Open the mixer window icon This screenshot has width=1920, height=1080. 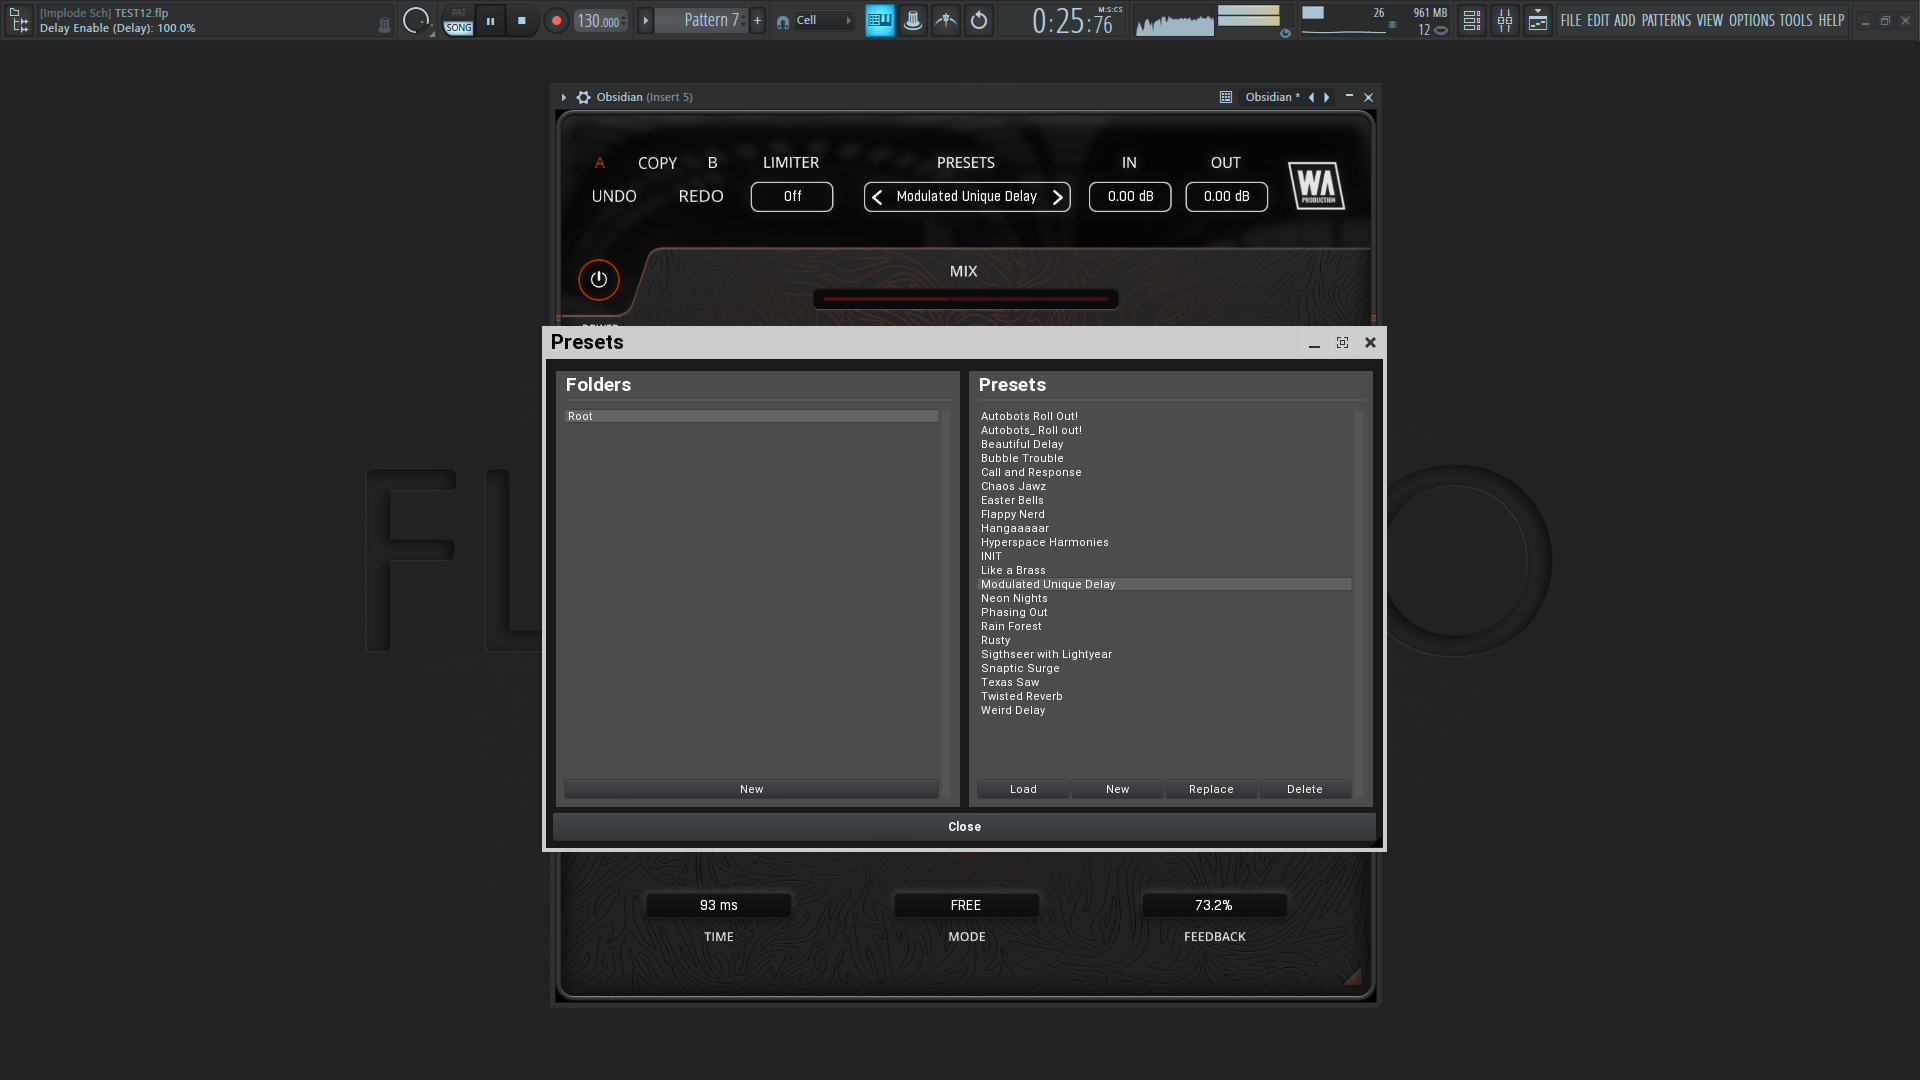pos(1504,20)
